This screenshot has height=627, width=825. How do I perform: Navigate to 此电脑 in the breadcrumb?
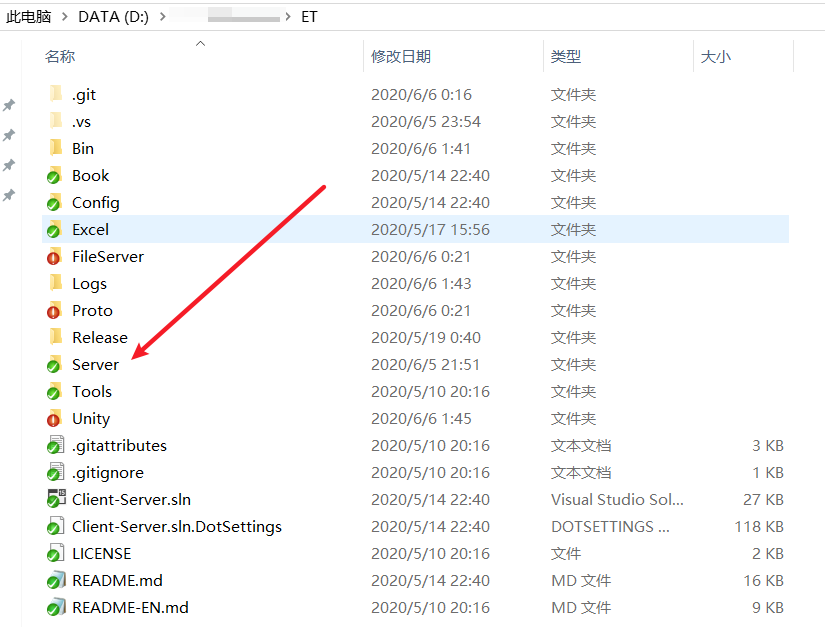pyautogui.click(x=28, y=17)
